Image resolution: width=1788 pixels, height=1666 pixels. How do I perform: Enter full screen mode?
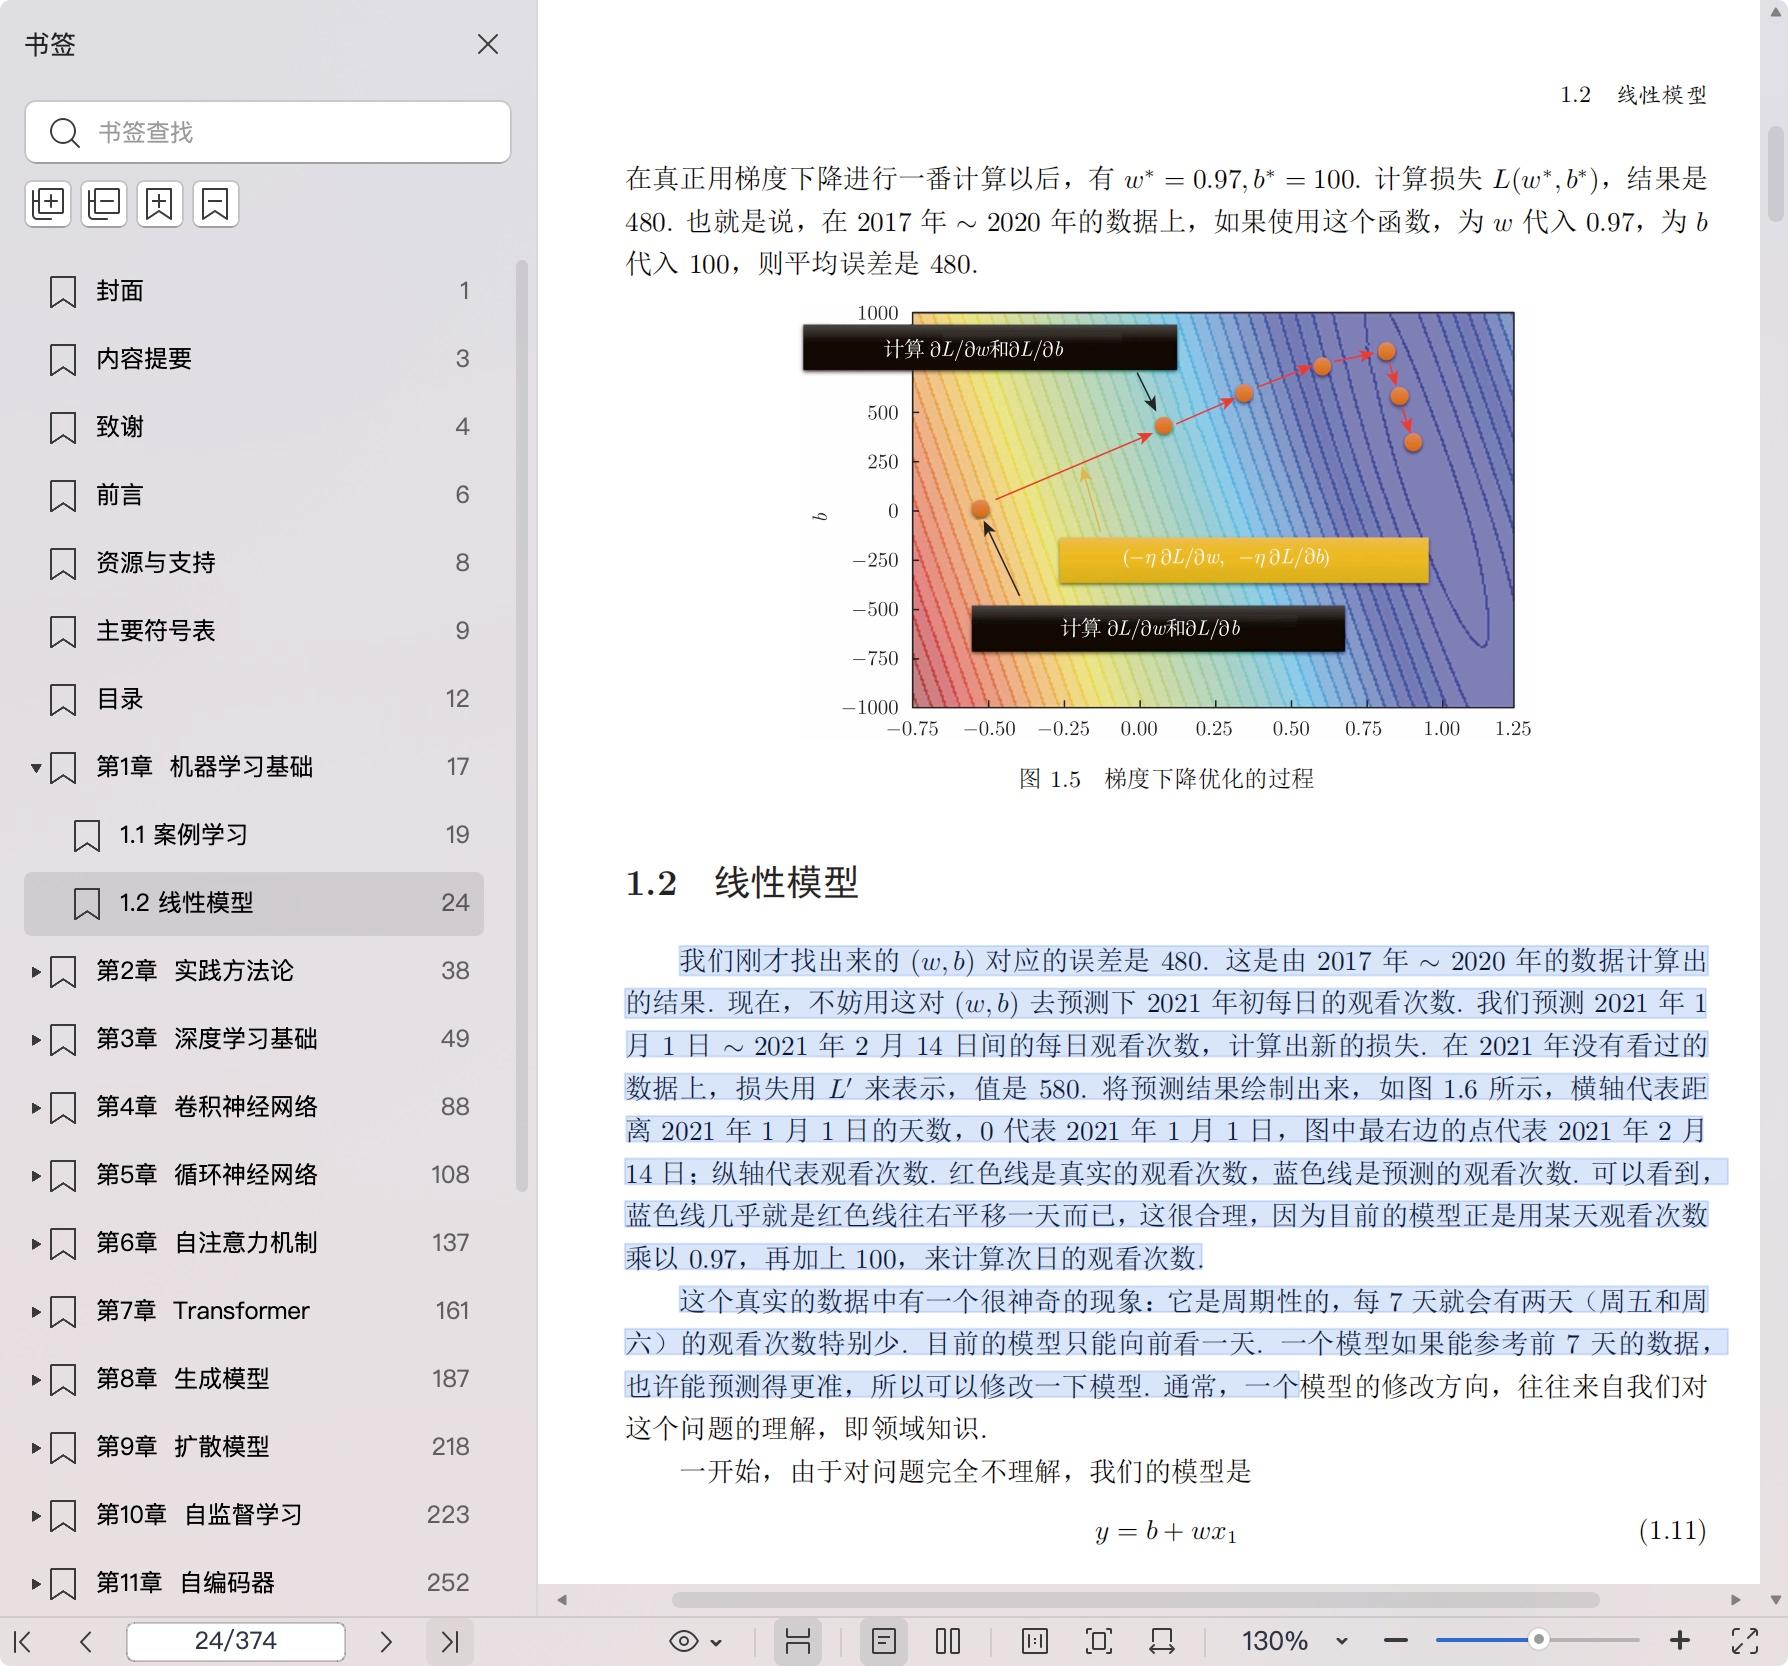(1745, 1641)
